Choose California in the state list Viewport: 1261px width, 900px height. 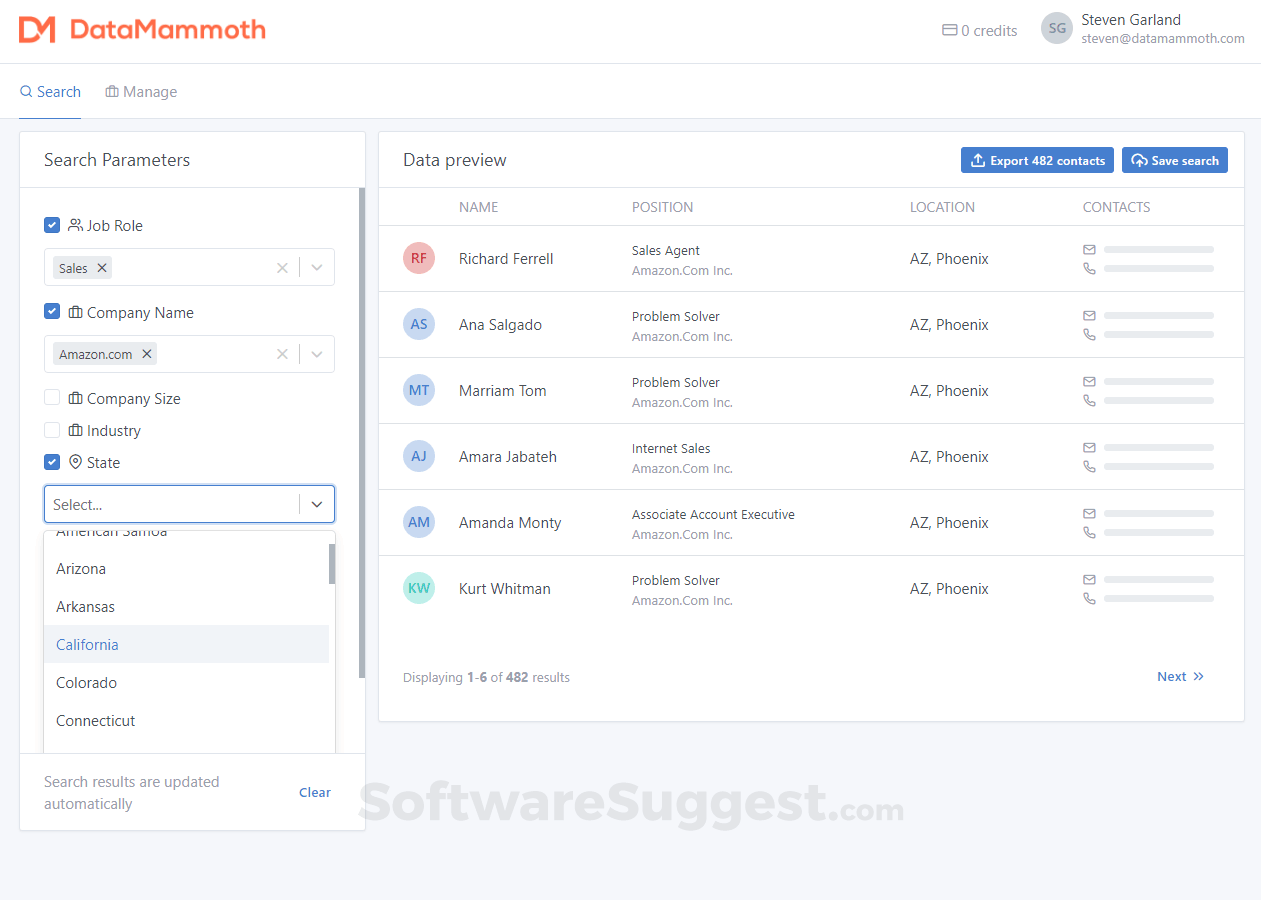pos(186,645)
